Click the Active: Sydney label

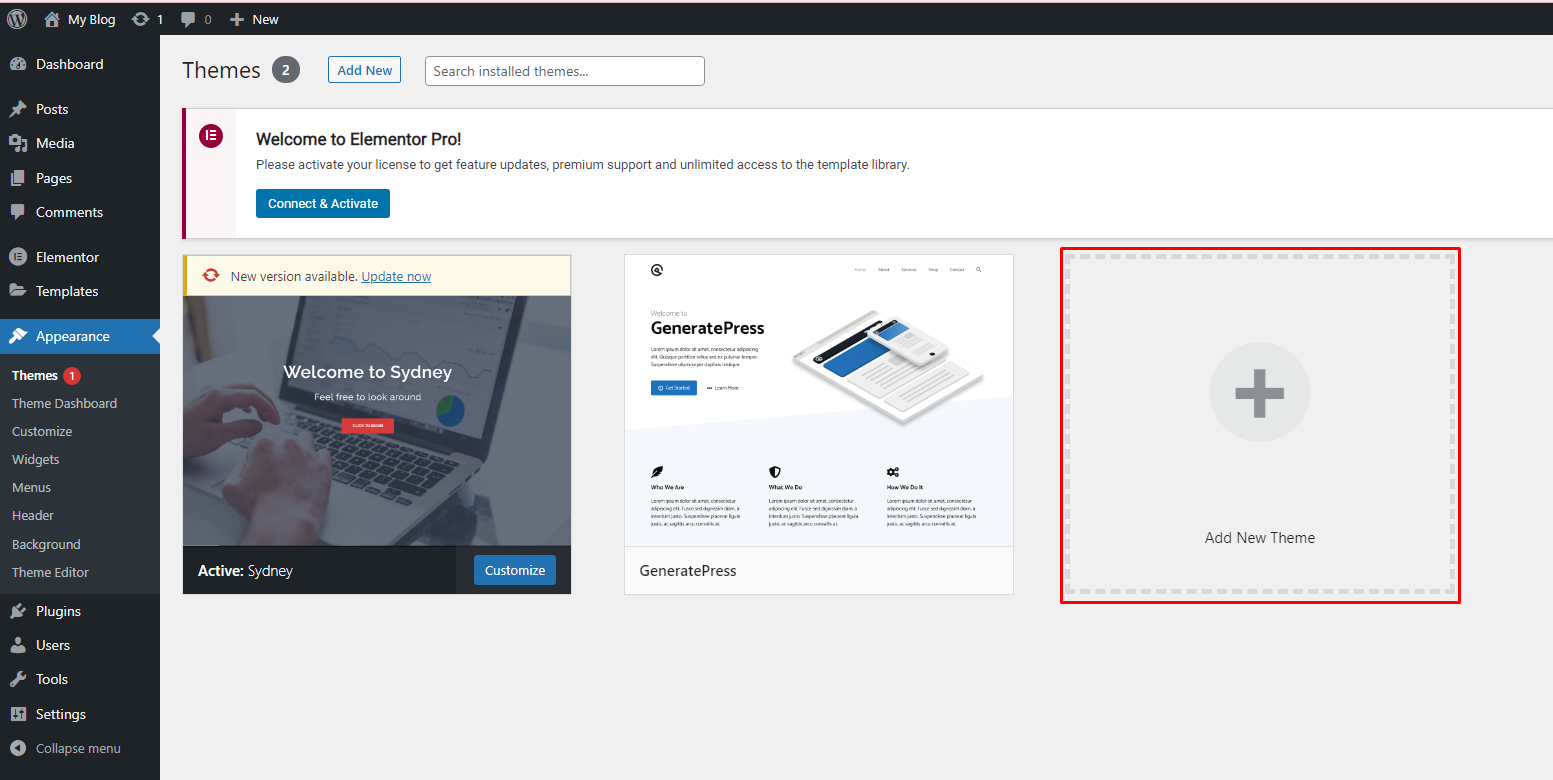coord(245,571)
